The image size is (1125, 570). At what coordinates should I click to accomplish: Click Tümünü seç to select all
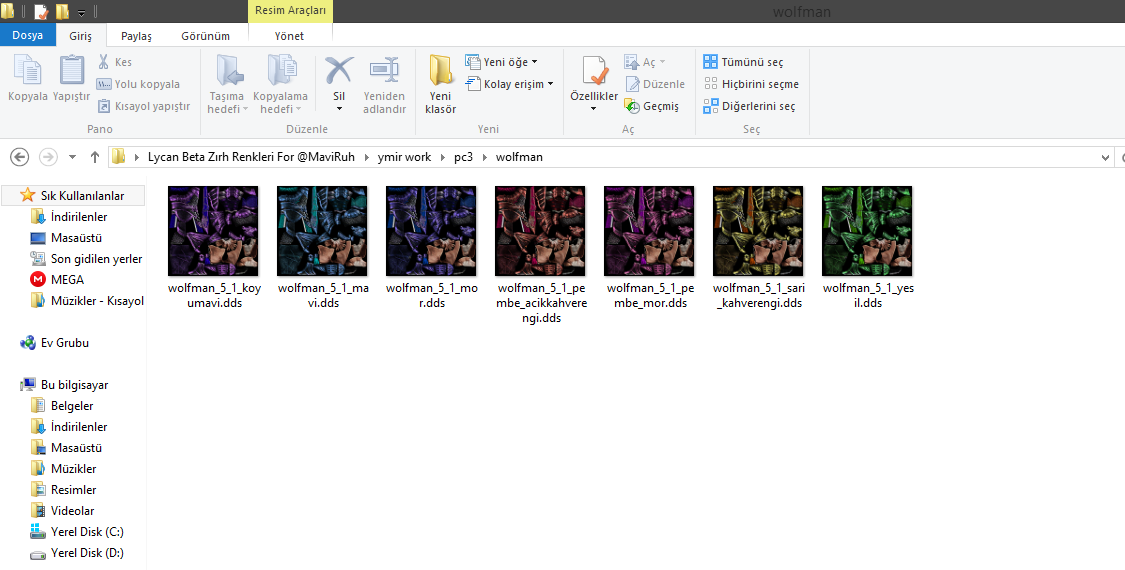pyautogui.click(x=743, y=62)
